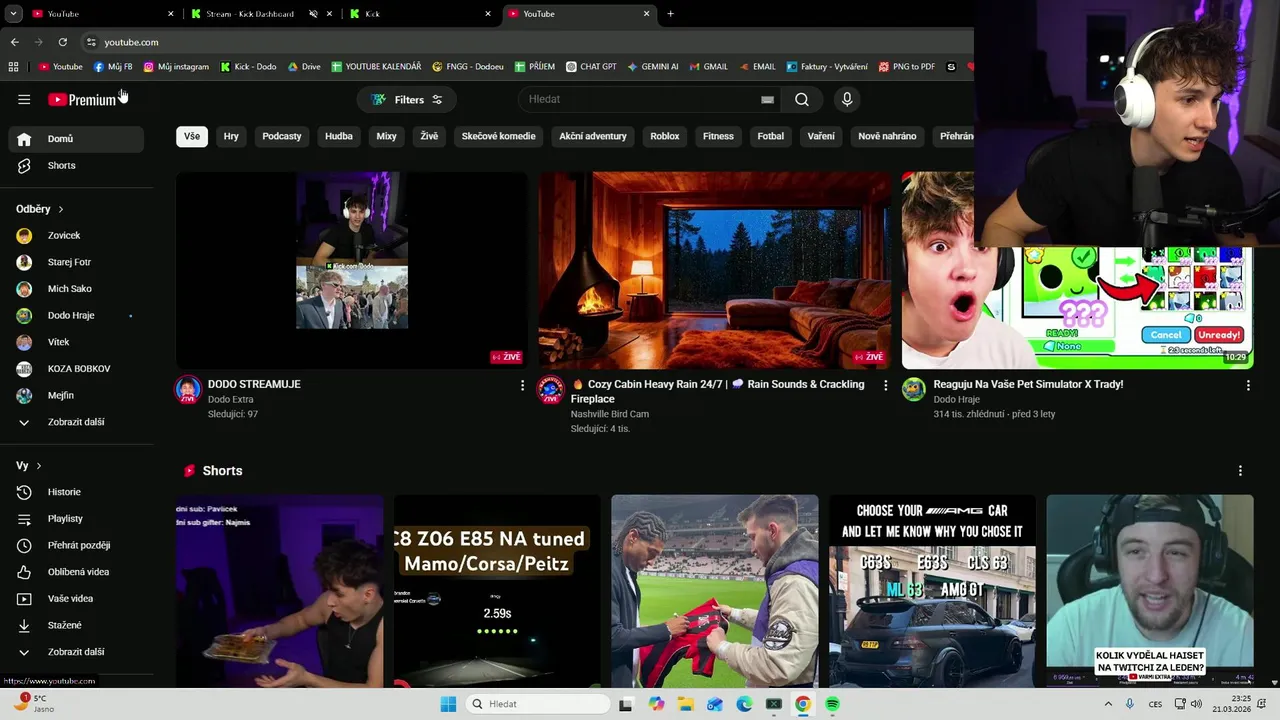Open the Windows Start menu

pos(448,704)
